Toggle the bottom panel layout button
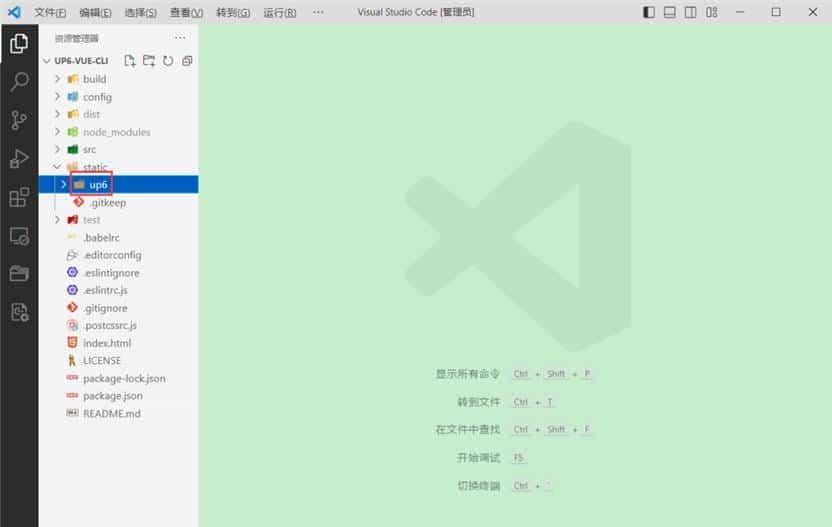The width and height of the screenshot is (832, 527). pyautogui.click(x=670, y=12)
